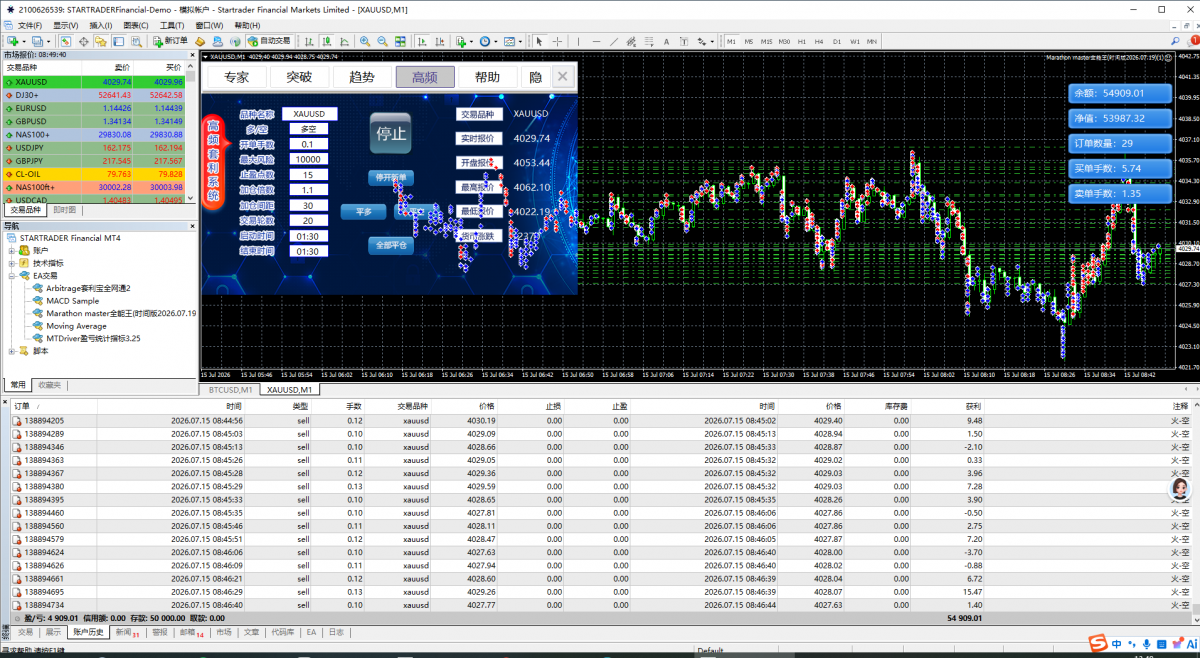
Task: Zoom in on the chart
Action: 364,41
